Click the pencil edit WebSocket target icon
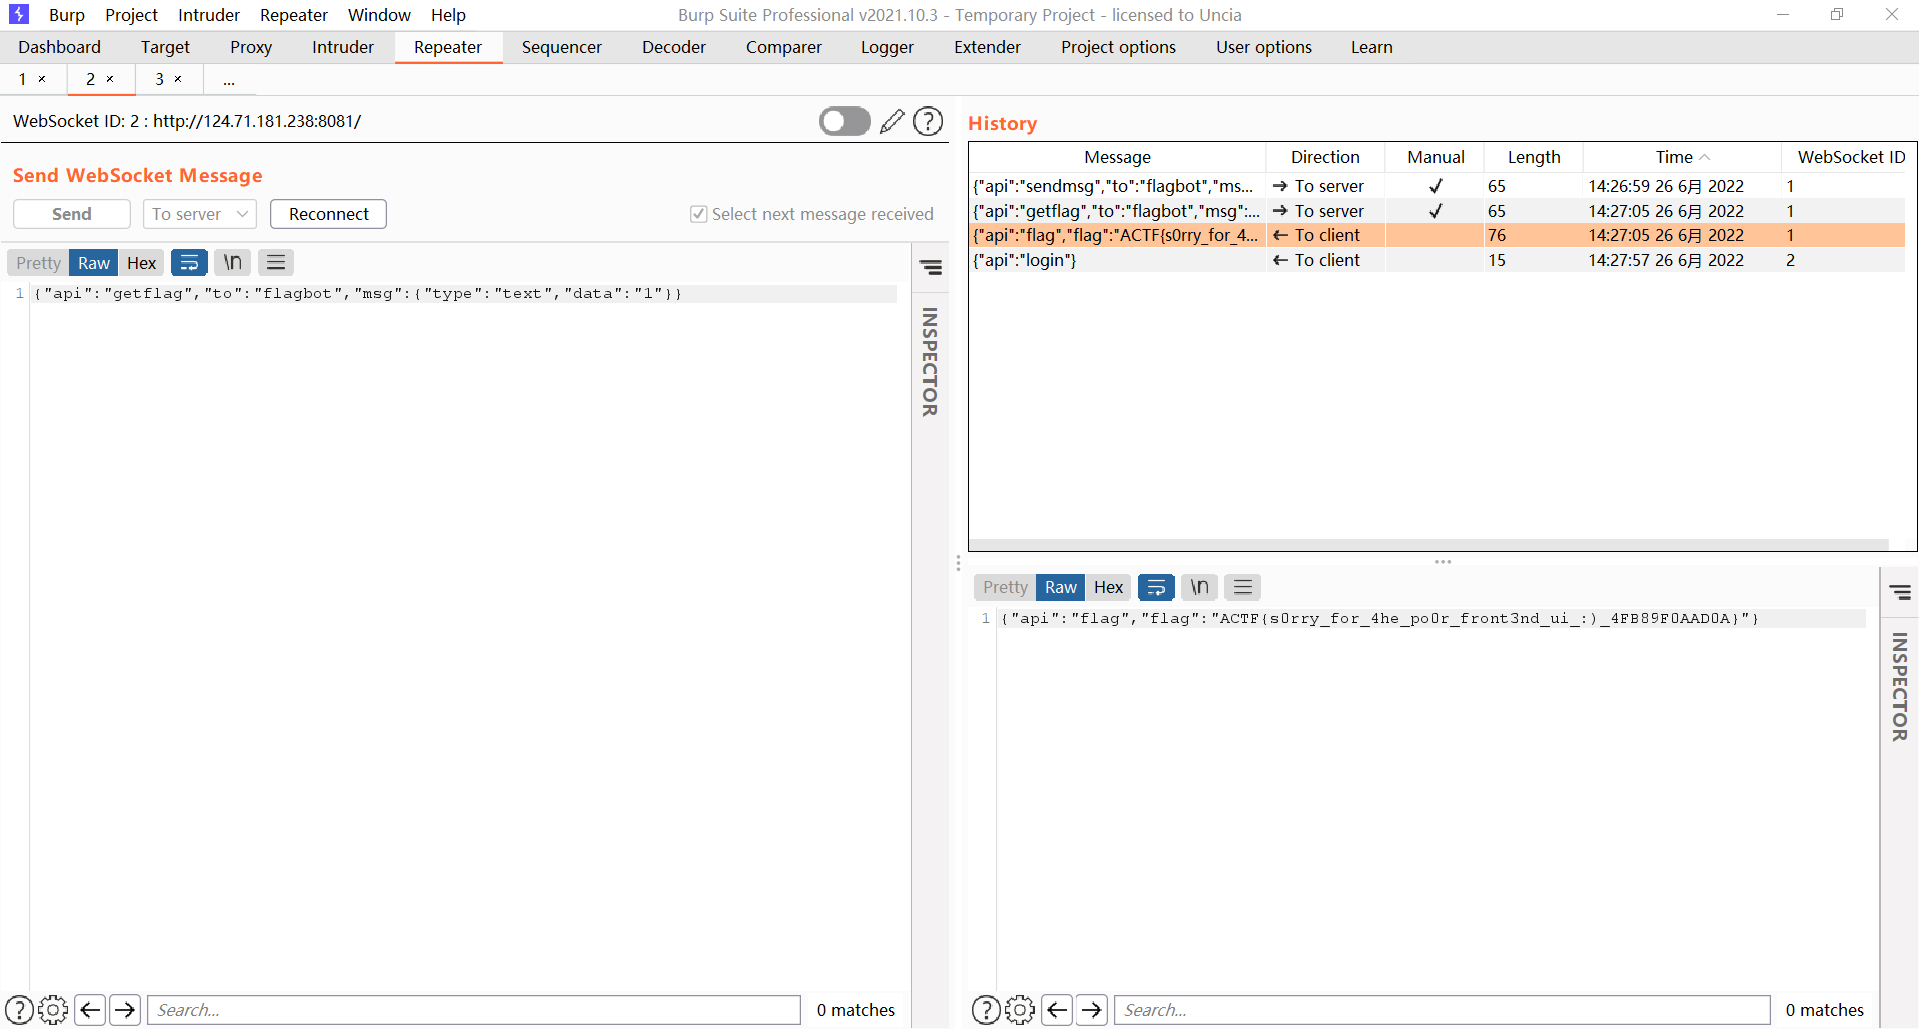Viewport: 1920px width, 1030px height. pos(892,121)
